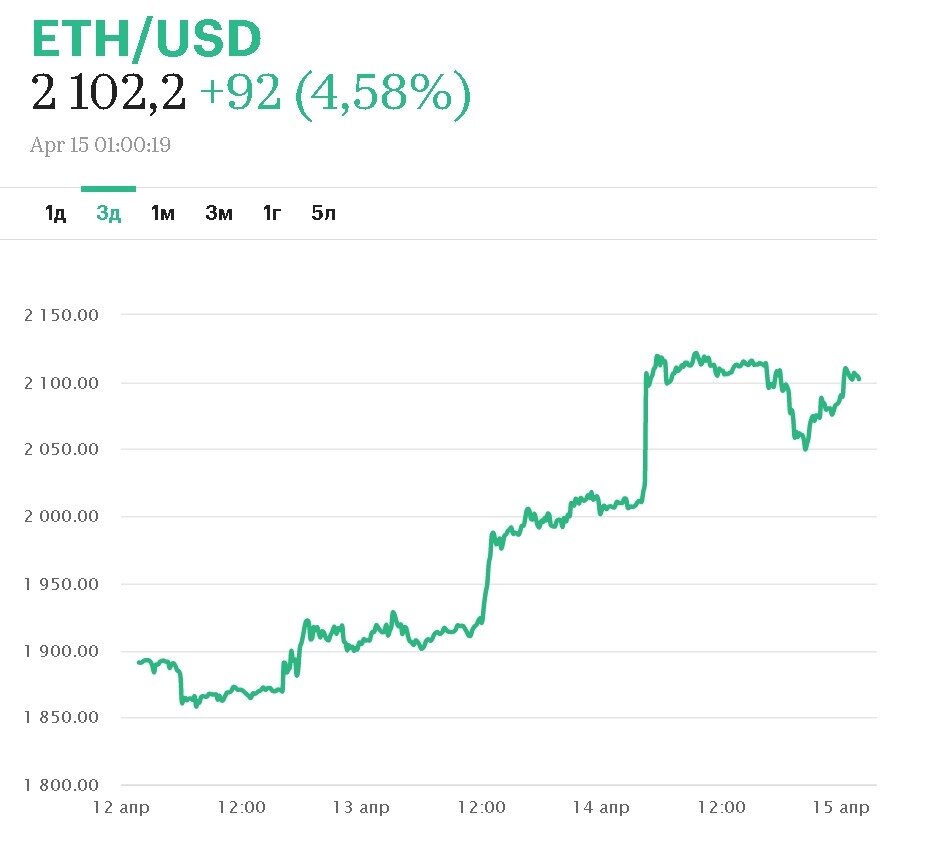Screen dimensions: 929x845
Task: Click the 2 150.00 y-axis label
Action: tap(62, 315)
